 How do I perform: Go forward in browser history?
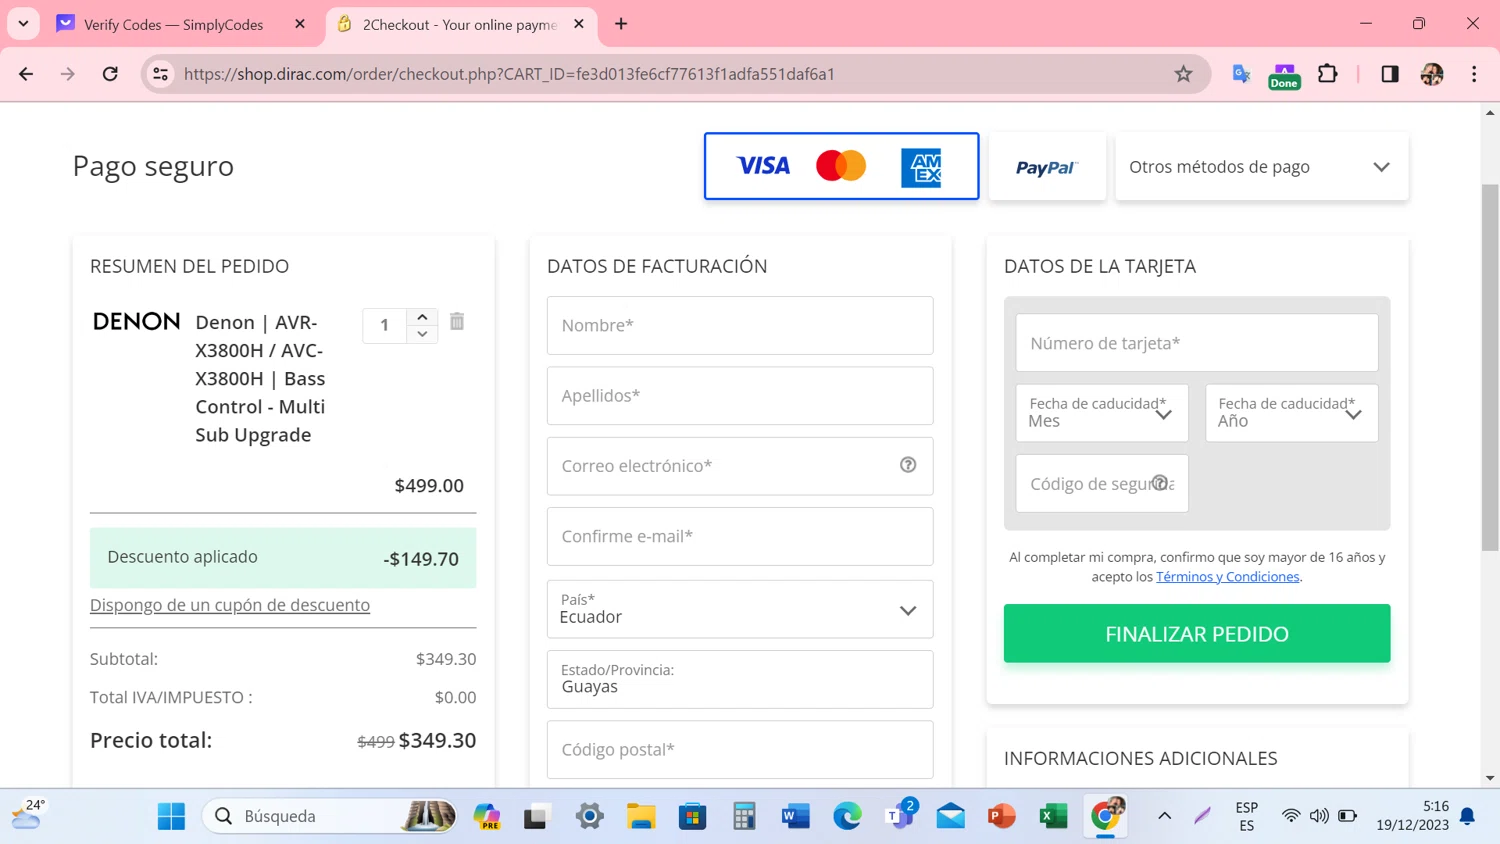click(x=68, y=74)
